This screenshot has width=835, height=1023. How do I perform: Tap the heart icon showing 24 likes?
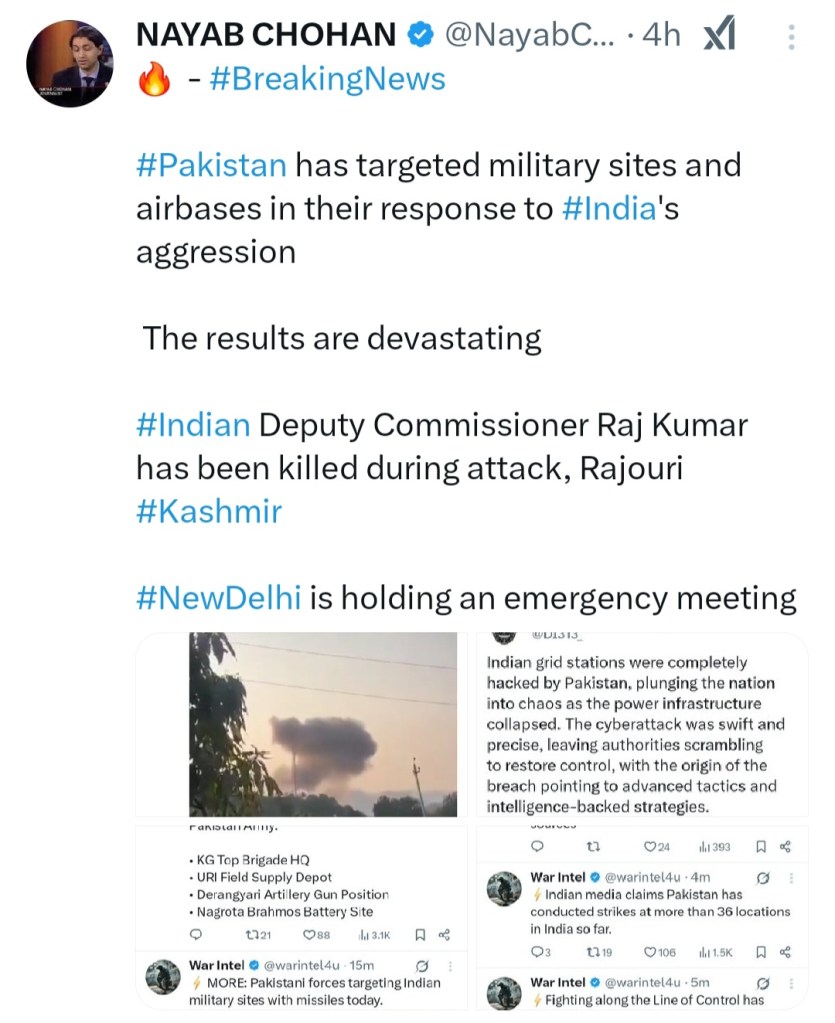649,847
